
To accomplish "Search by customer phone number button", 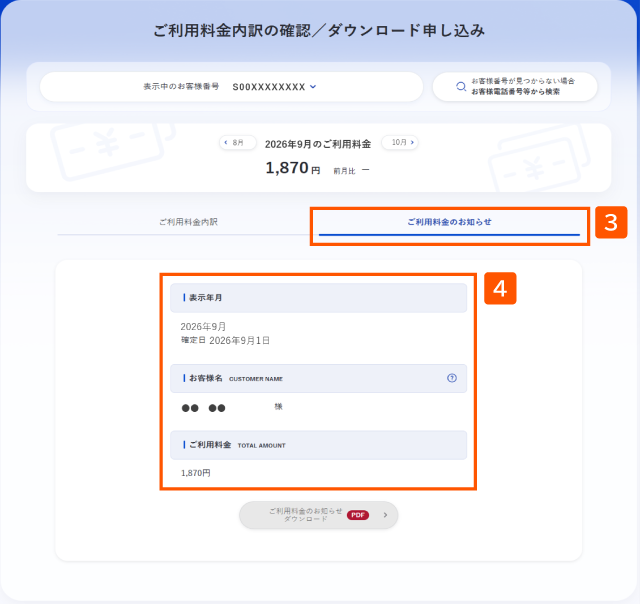I will [515, 87].
